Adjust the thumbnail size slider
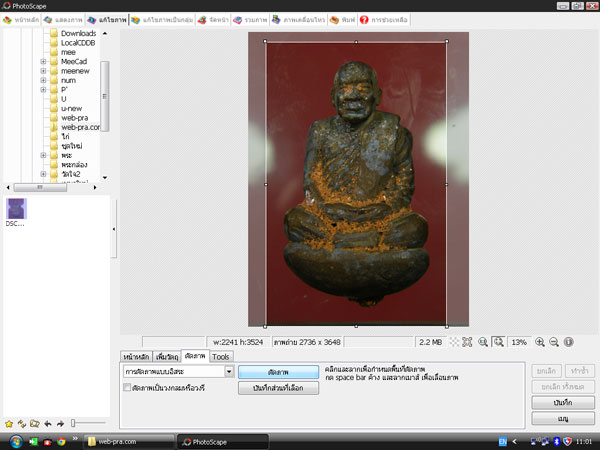600x450 pixels. (73, 423)
